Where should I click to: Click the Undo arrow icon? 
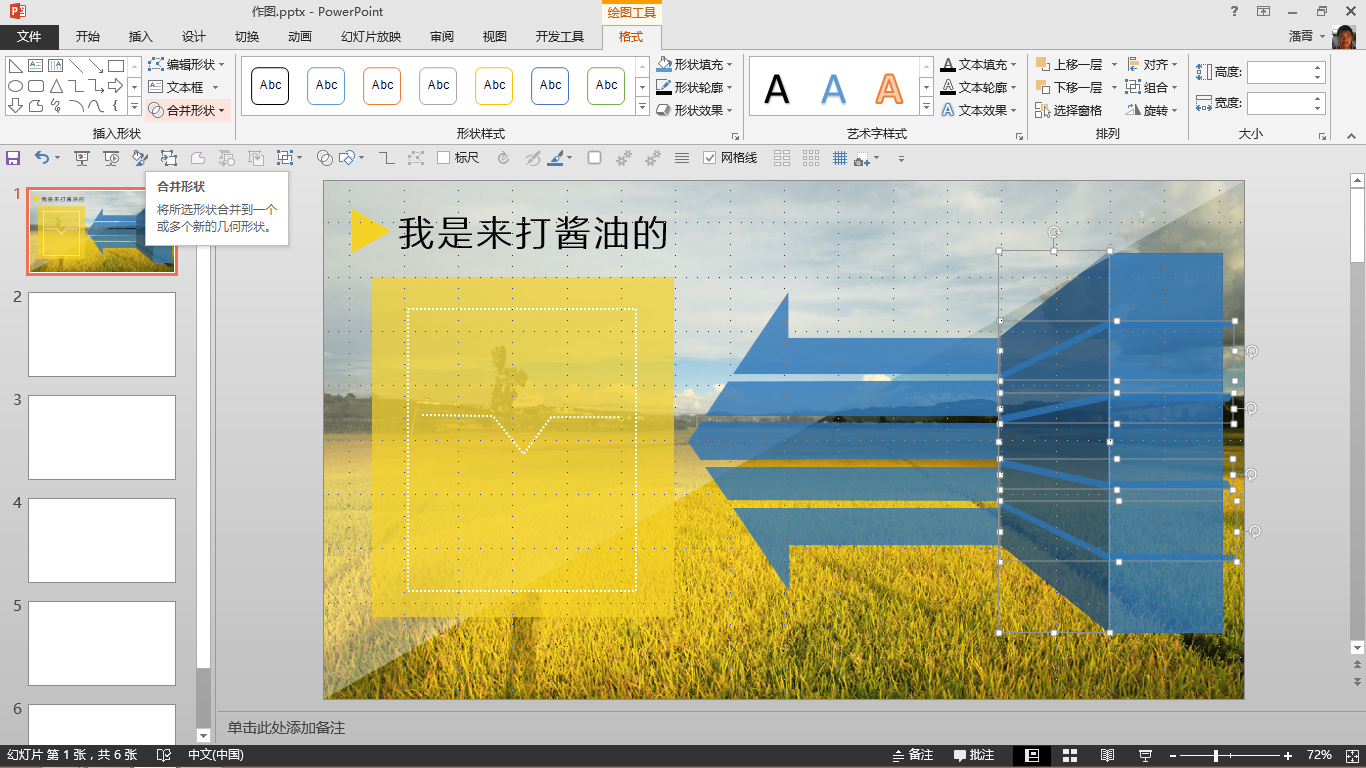click(x=41, y=158)
